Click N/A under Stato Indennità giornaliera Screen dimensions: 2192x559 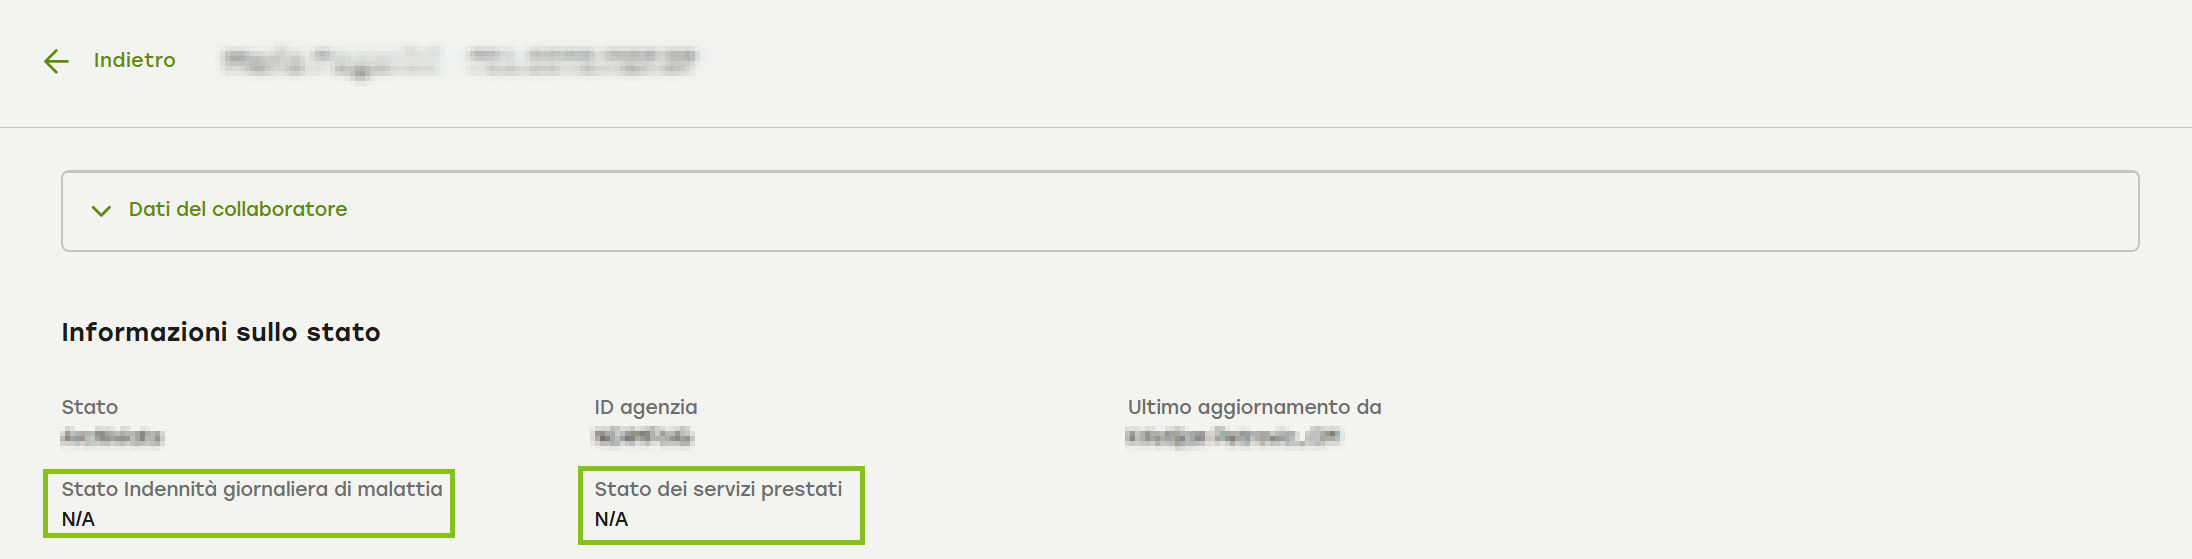click(78, 519)
